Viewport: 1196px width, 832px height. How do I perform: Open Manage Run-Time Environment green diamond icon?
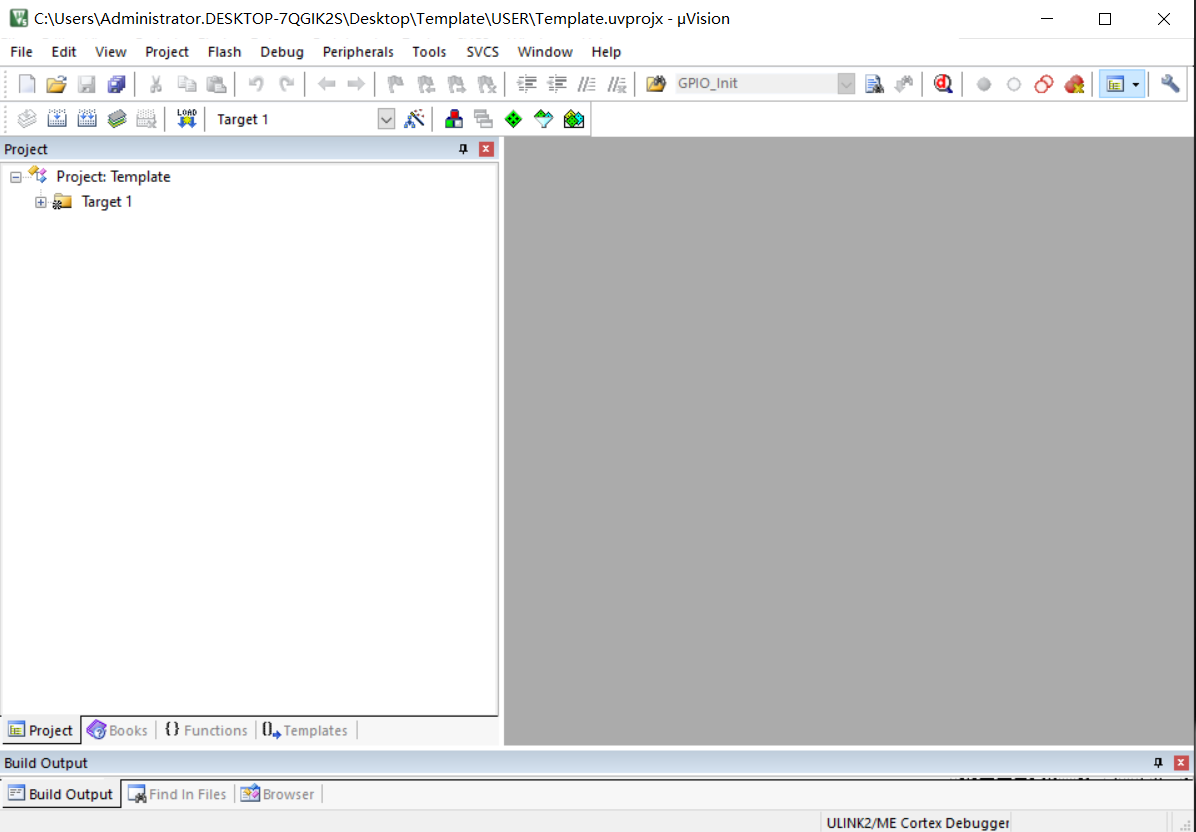tap(513, 119)
